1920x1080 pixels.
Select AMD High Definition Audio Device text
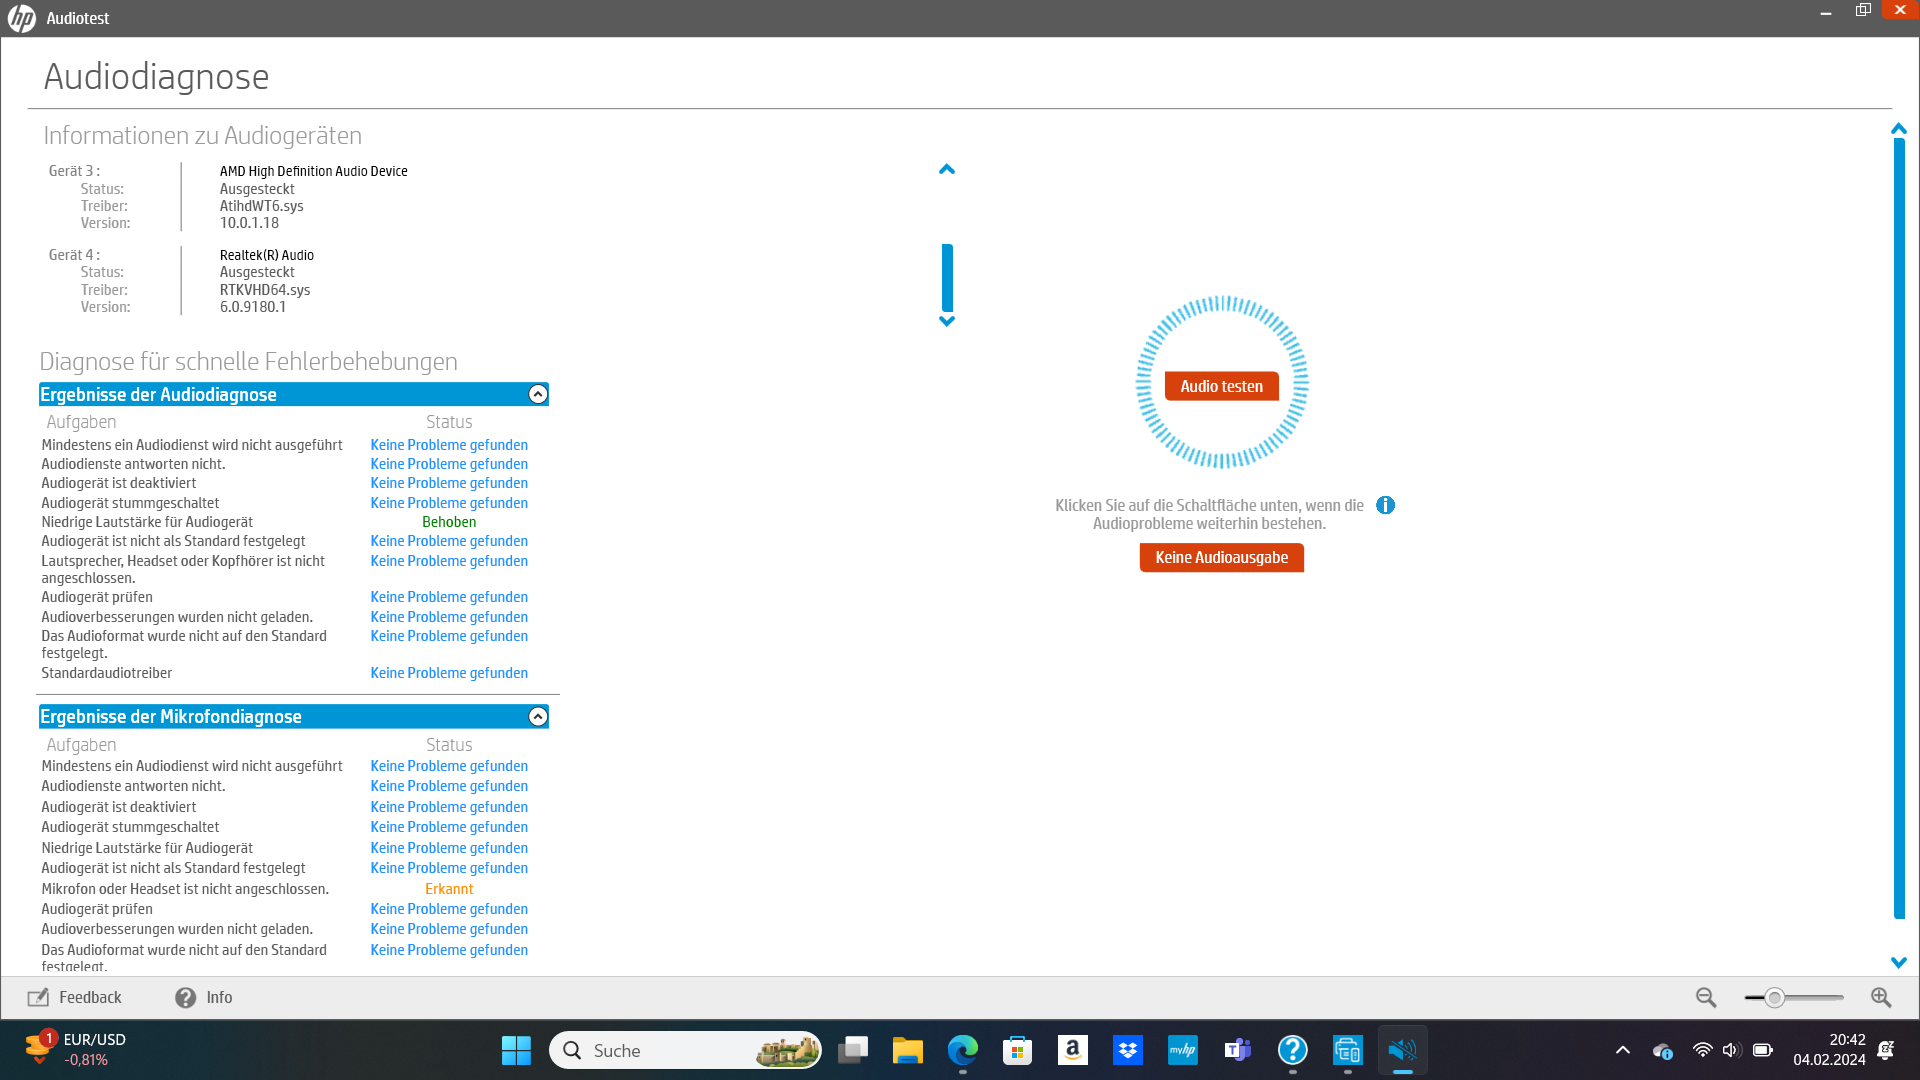(x=314, y=171)
